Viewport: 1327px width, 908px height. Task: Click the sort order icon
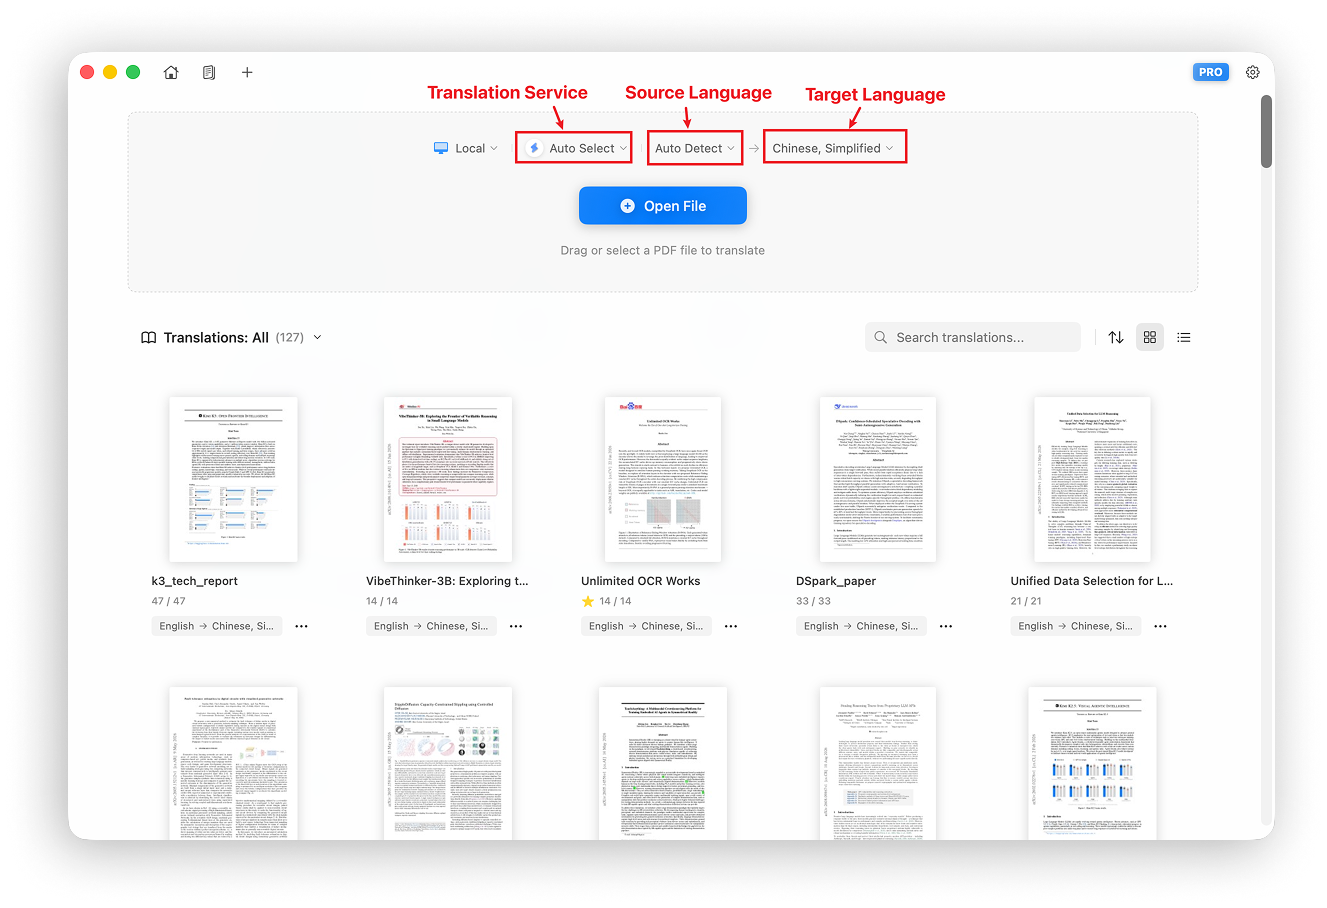pyautogui.click(x=1116, y=338)
